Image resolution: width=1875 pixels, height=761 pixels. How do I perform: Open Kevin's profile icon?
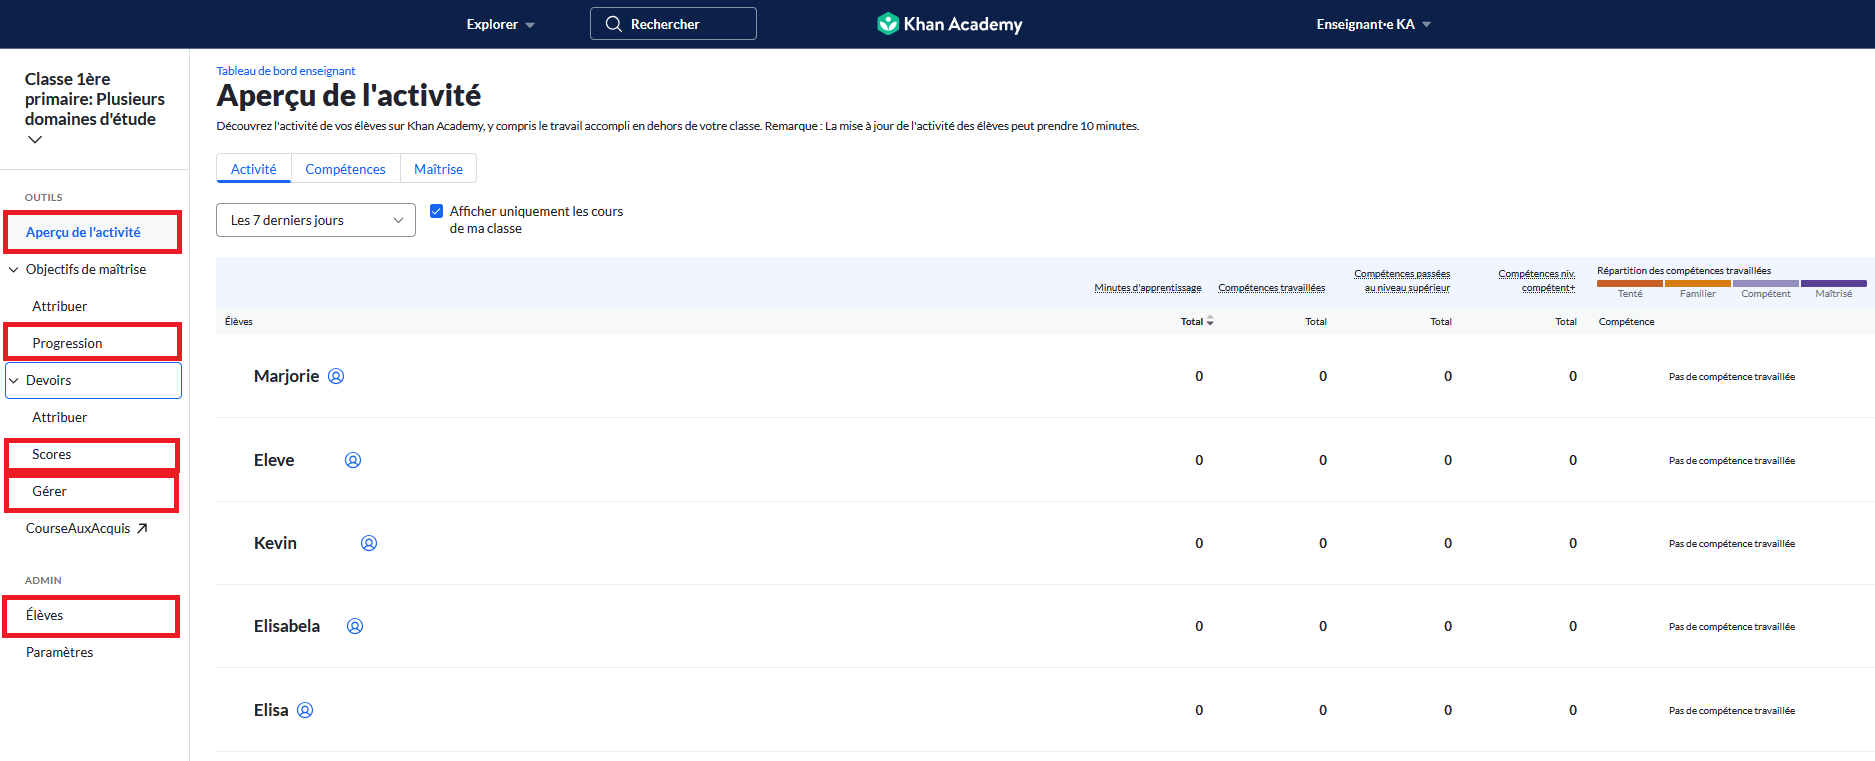coord(369,543)
